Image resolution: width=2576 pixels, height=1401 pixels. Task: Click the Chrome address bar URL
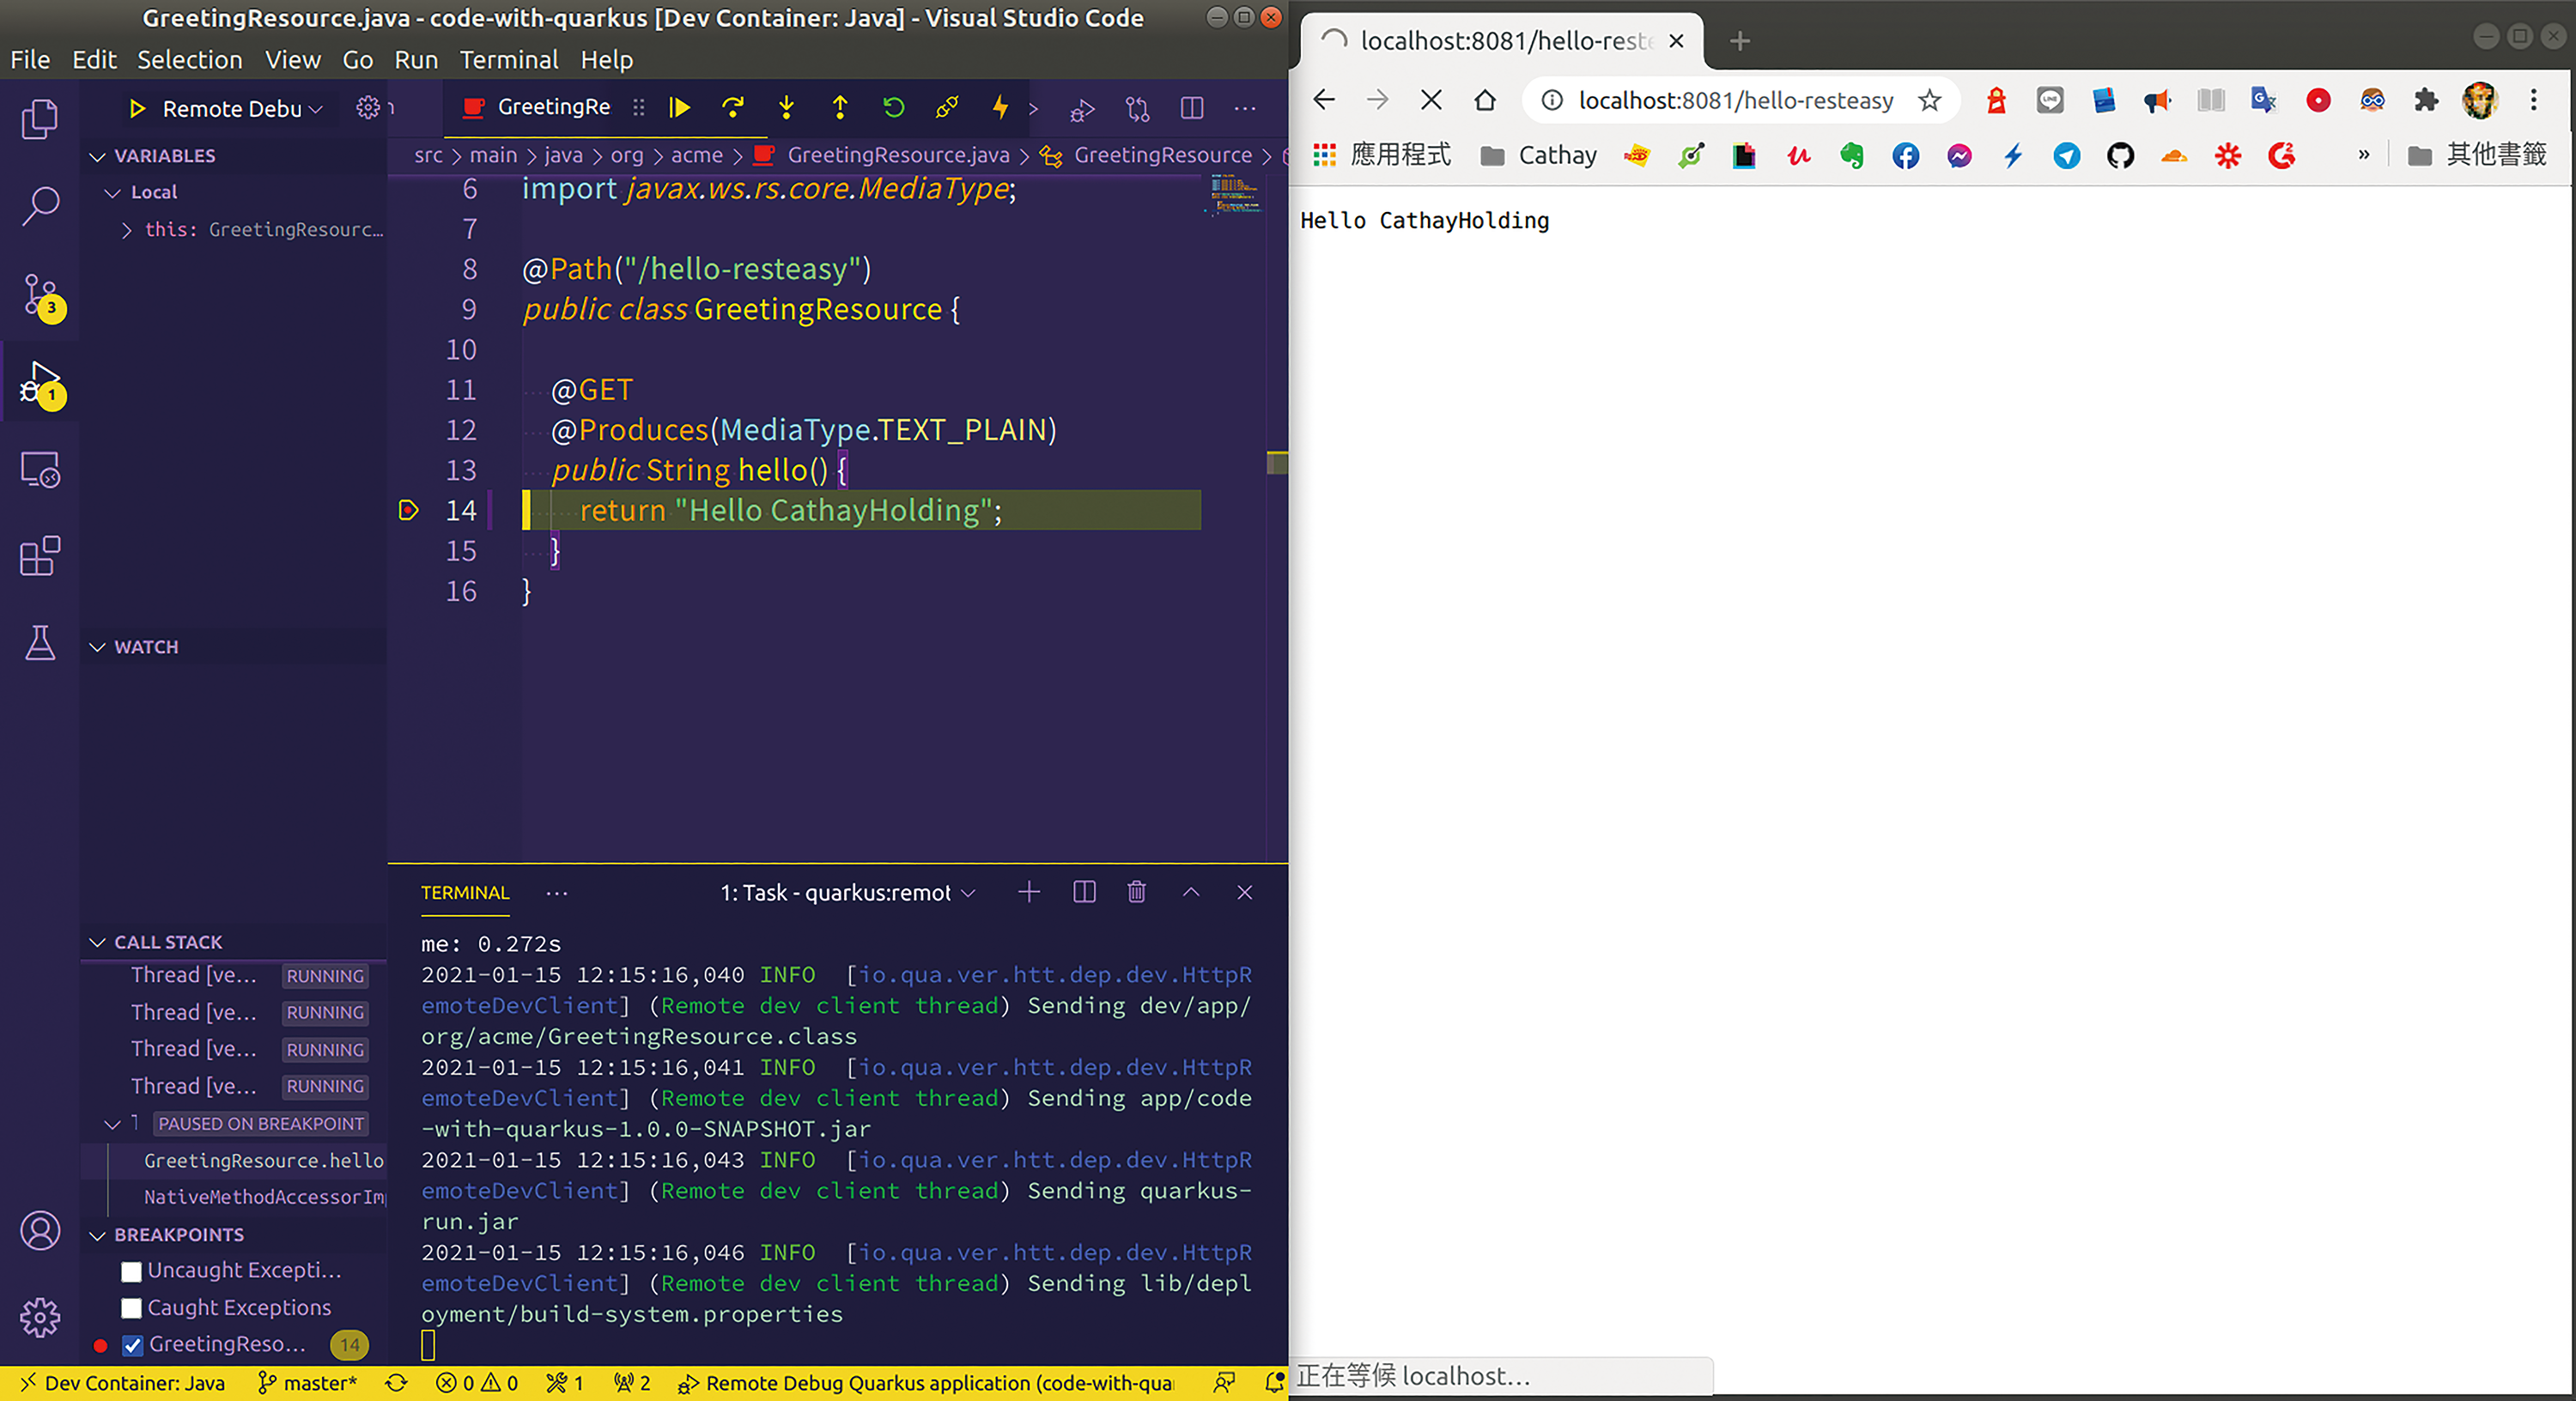pyautogui.click(x=1735, y=100)
